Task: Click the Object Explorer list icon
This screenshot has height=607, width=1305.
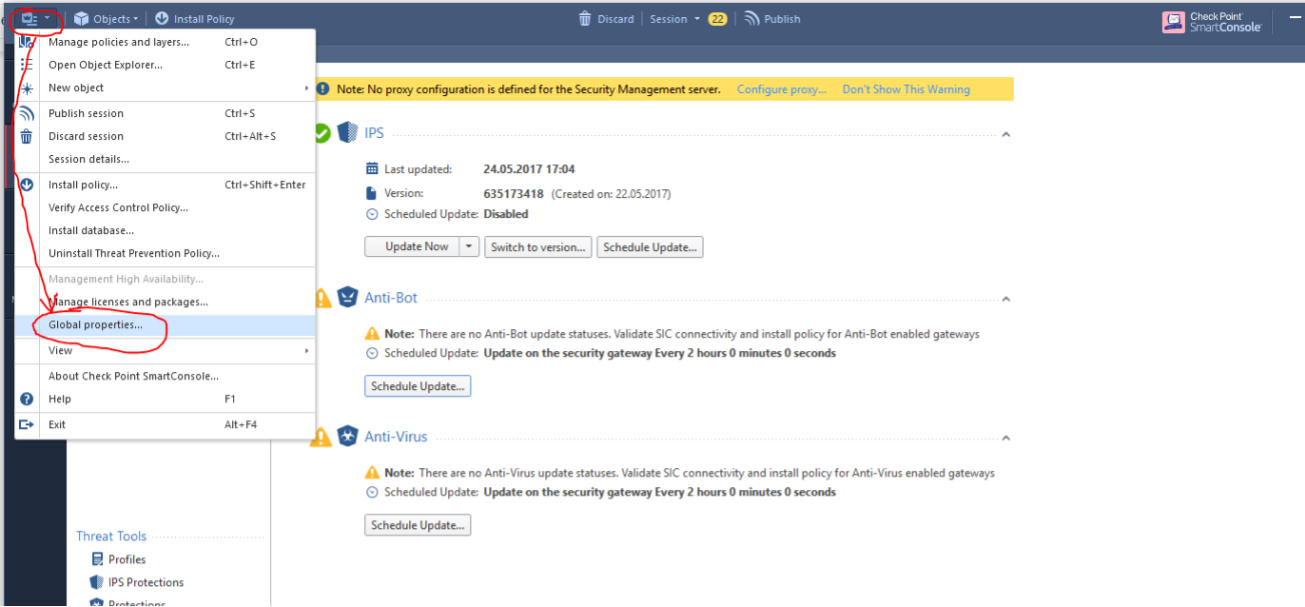Action: [x=27, y=65]
